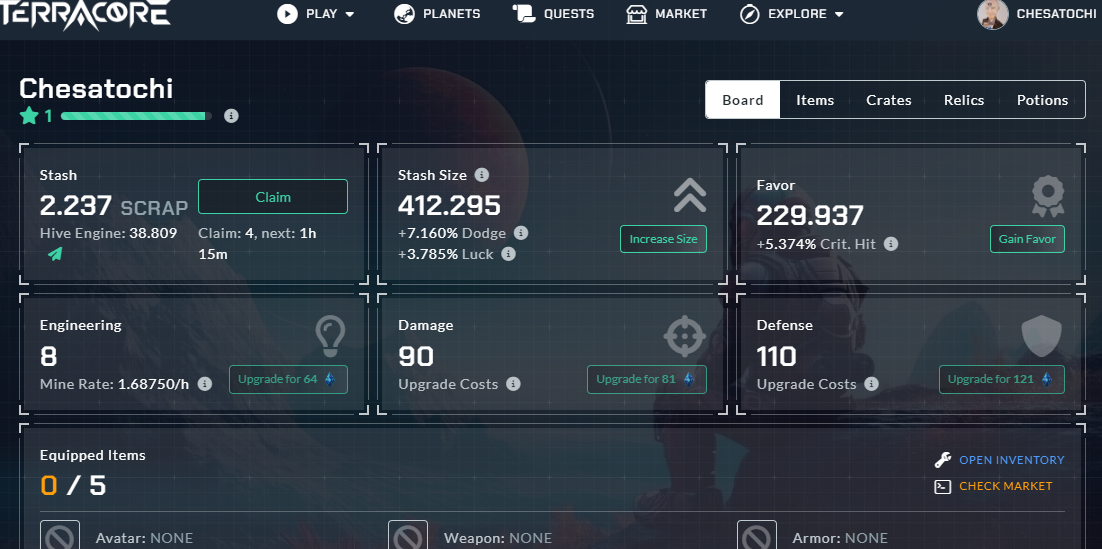Click the Terracore logo
Viewport: 1102px width, 549px height.
(x=85, y=14)
